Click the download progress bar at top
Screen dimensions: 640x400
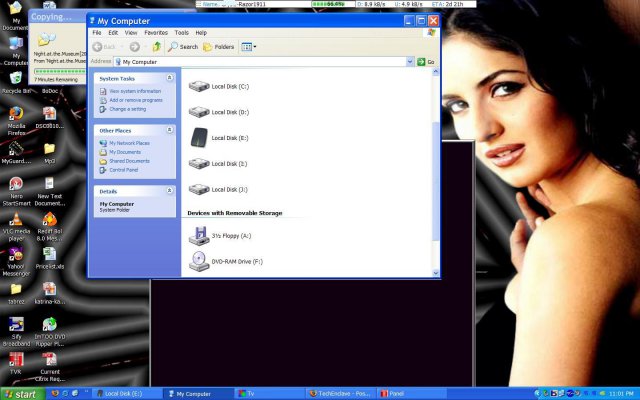(333, 4)
